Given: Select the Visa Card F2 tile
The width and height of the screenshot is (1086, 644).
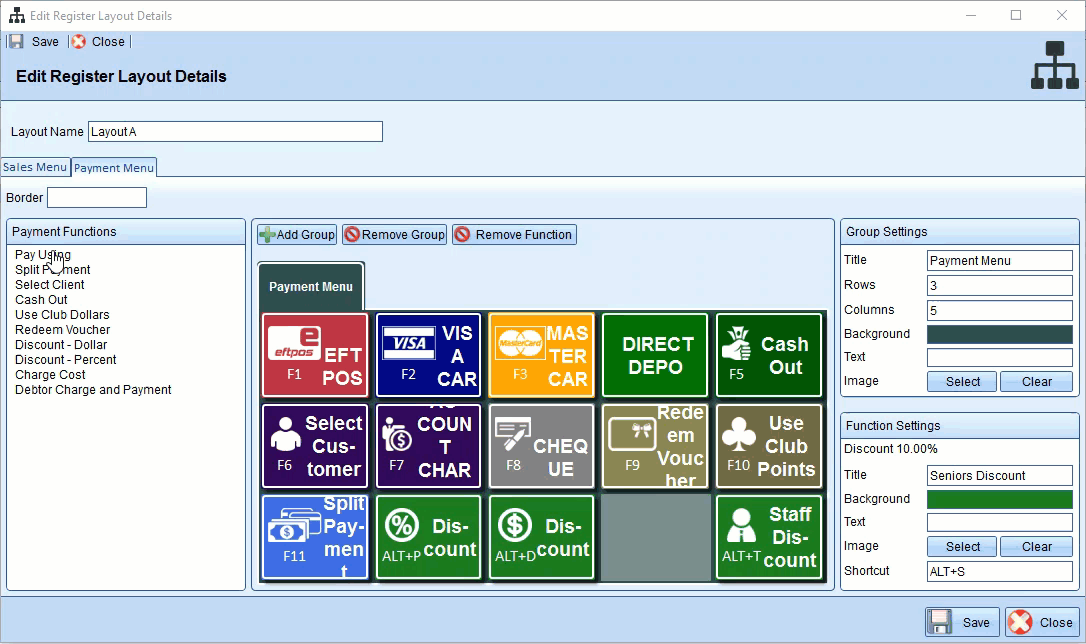Looking at the screenshot, I should point(428,355).
